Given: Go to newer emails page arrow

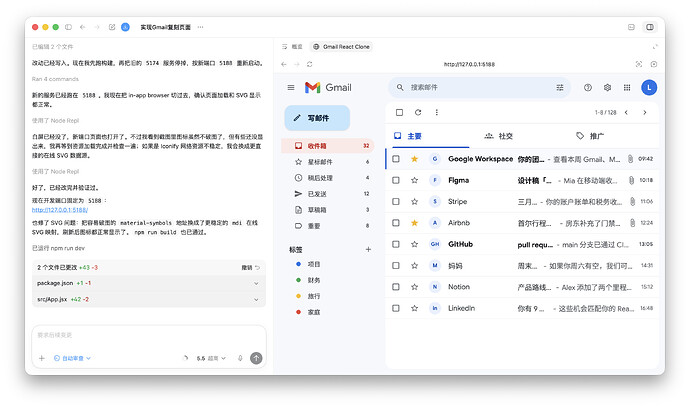Looking at the screenshot, I should [626, 113].
